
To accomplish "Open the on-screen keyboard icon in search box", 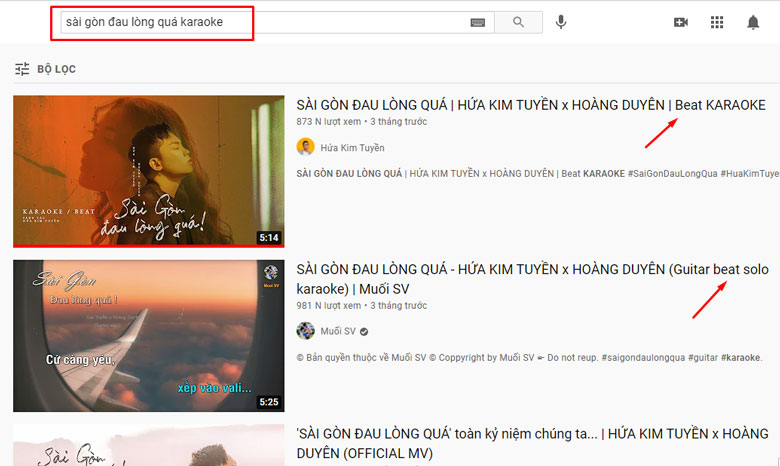I will tap(478, 22).
